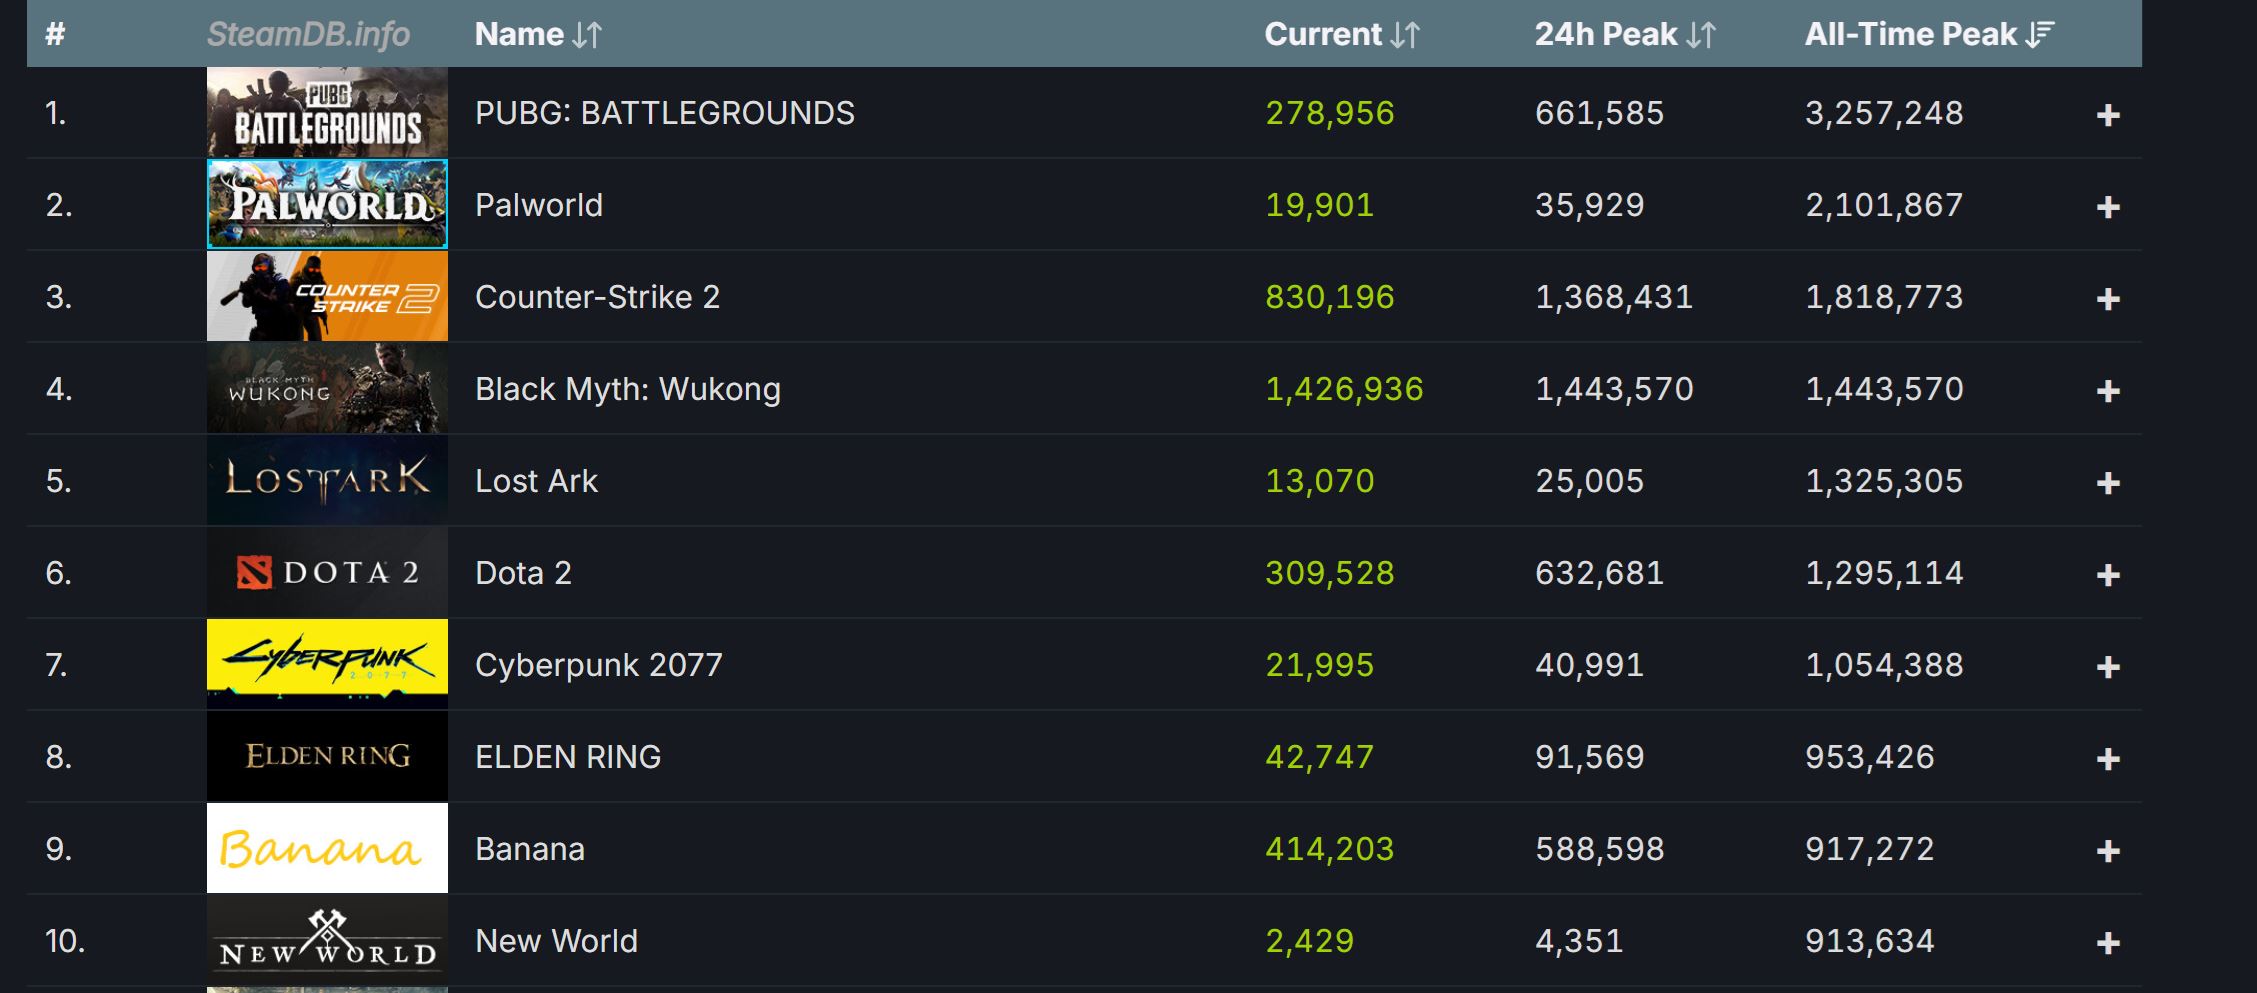This screenshot has height=993, width=2257.
Task: Open the Cyberpunk 2077 yellow thumbnail
Action: coord(327,664)
